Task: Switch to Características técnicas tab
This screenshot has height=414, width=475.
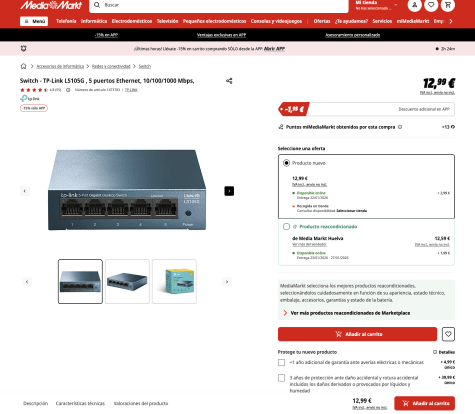Action: coord(80,403)
